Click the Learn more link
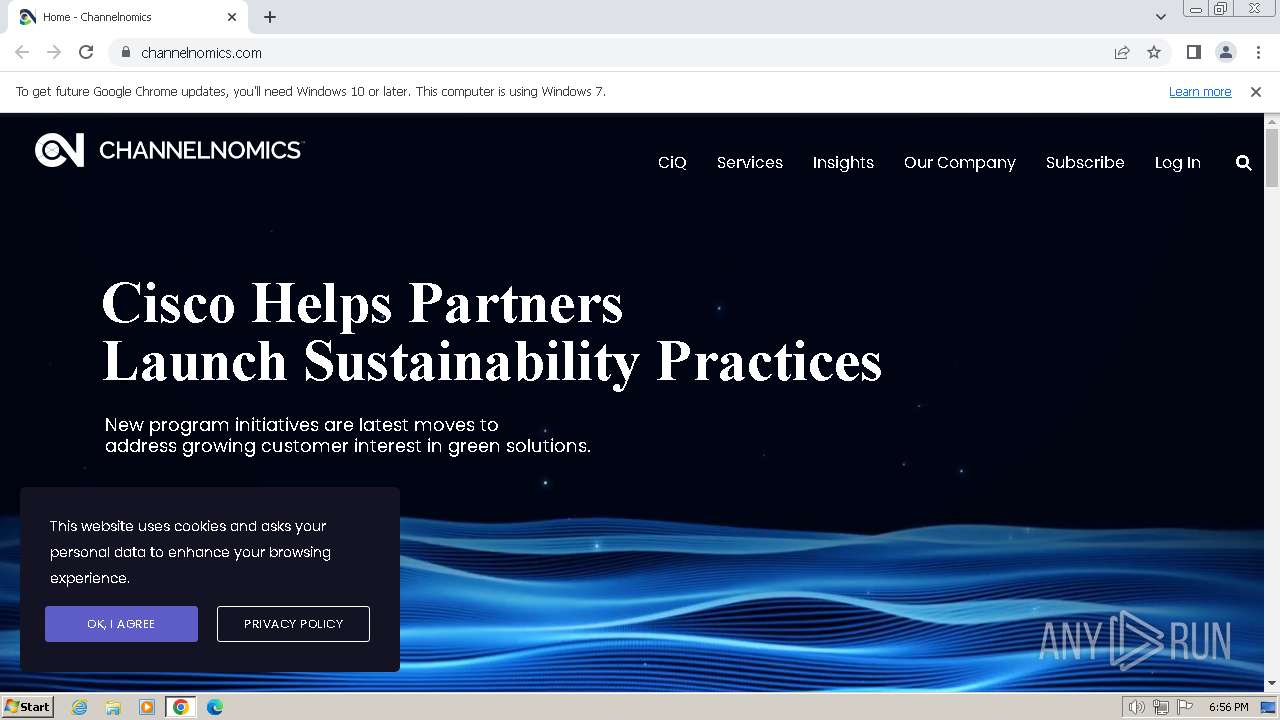 [x=1200, y=91]
